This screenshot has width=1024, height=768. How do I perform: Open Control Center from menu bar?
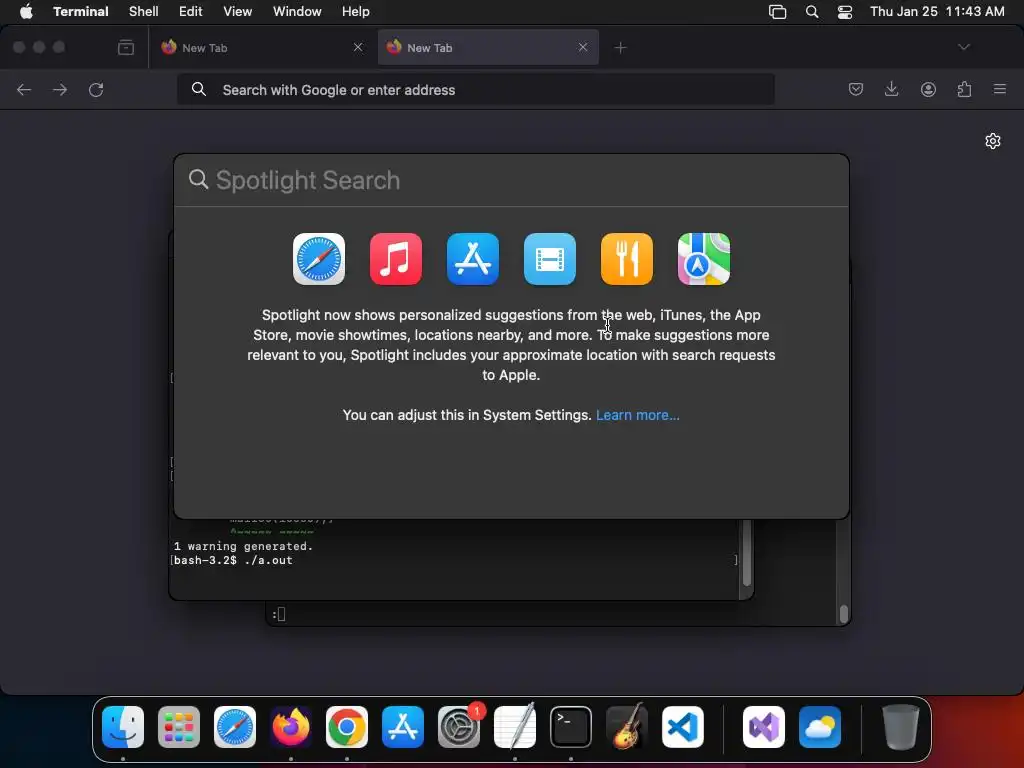[x=845, y=12]
